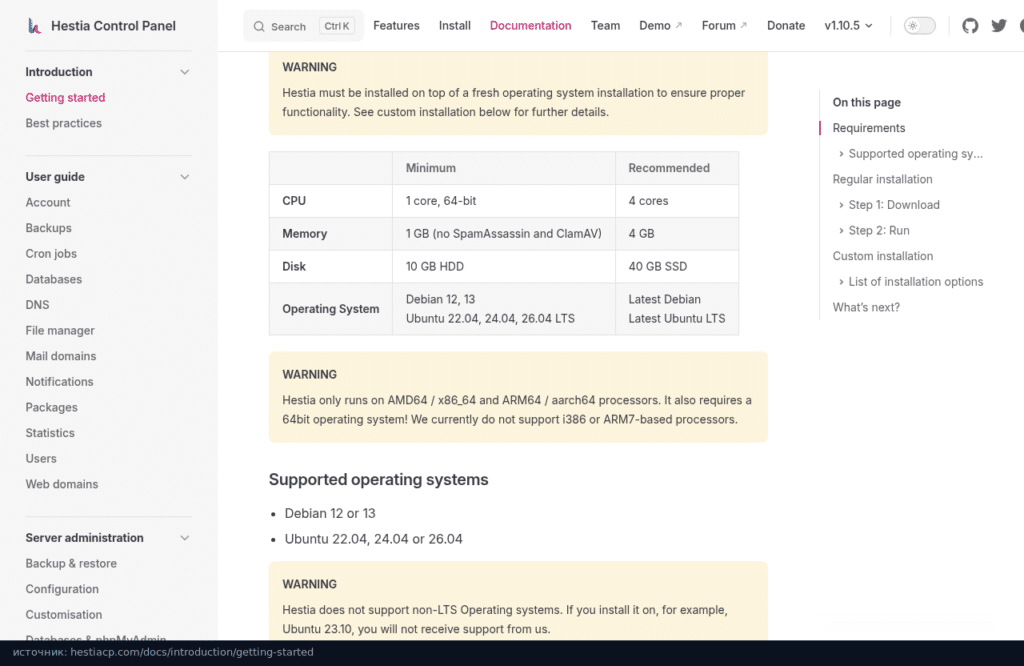Open the DNS guide page

pos(37,305)
